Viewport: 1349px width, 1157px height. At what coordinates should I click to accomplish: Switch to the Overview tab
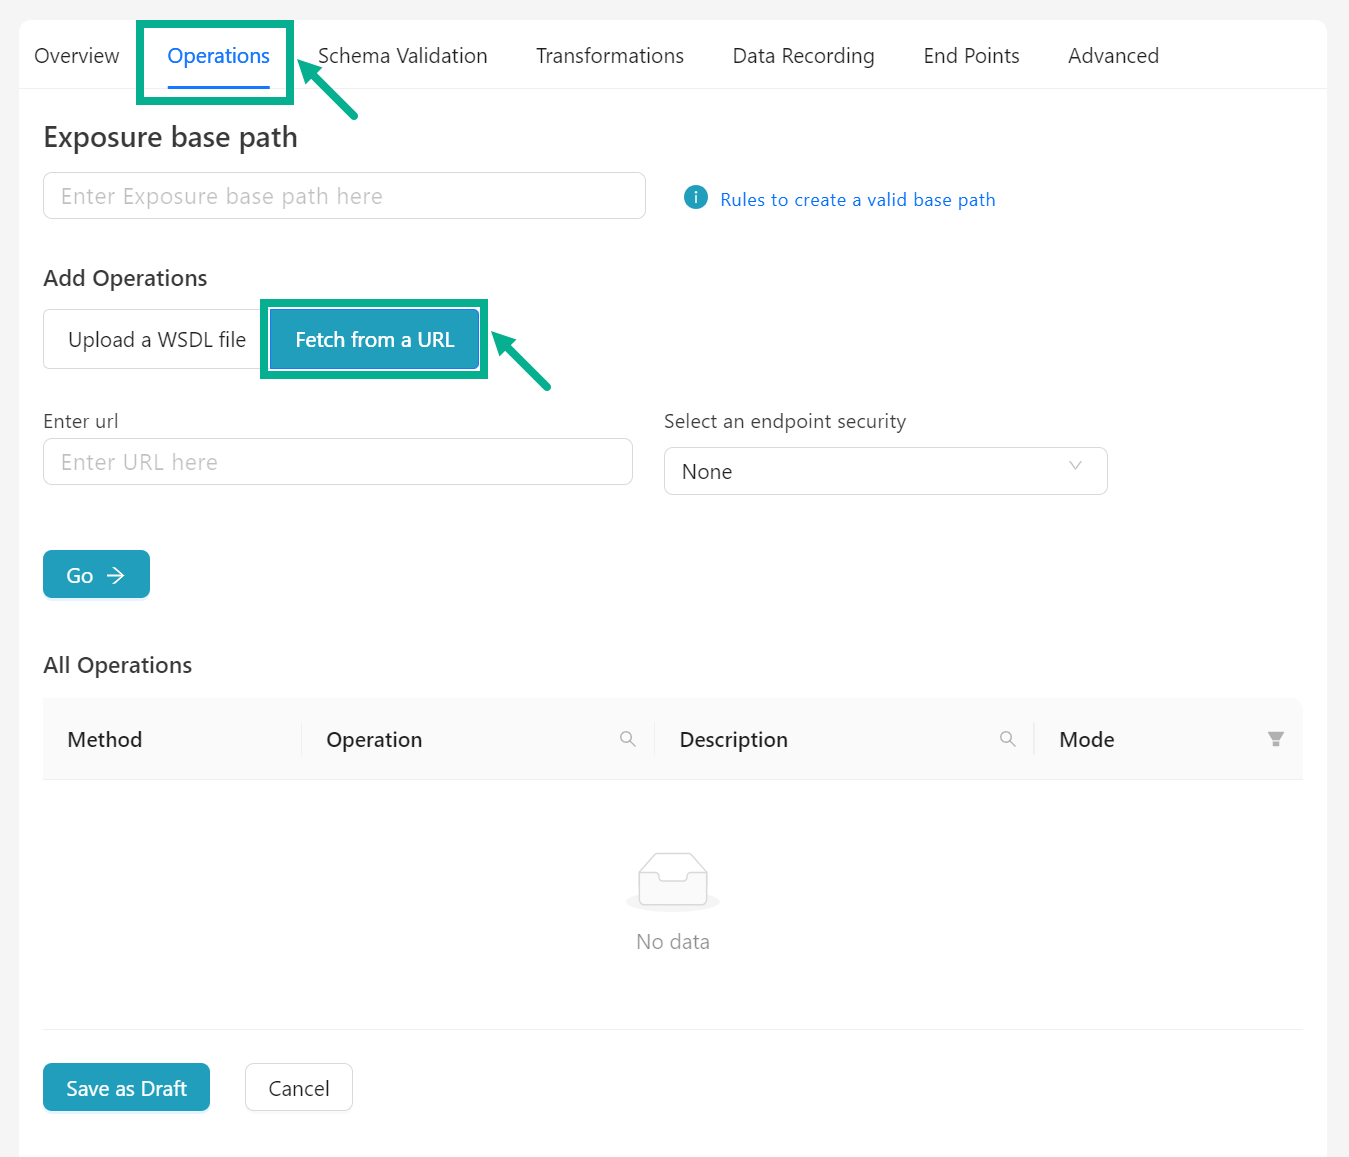pos(77,56)
